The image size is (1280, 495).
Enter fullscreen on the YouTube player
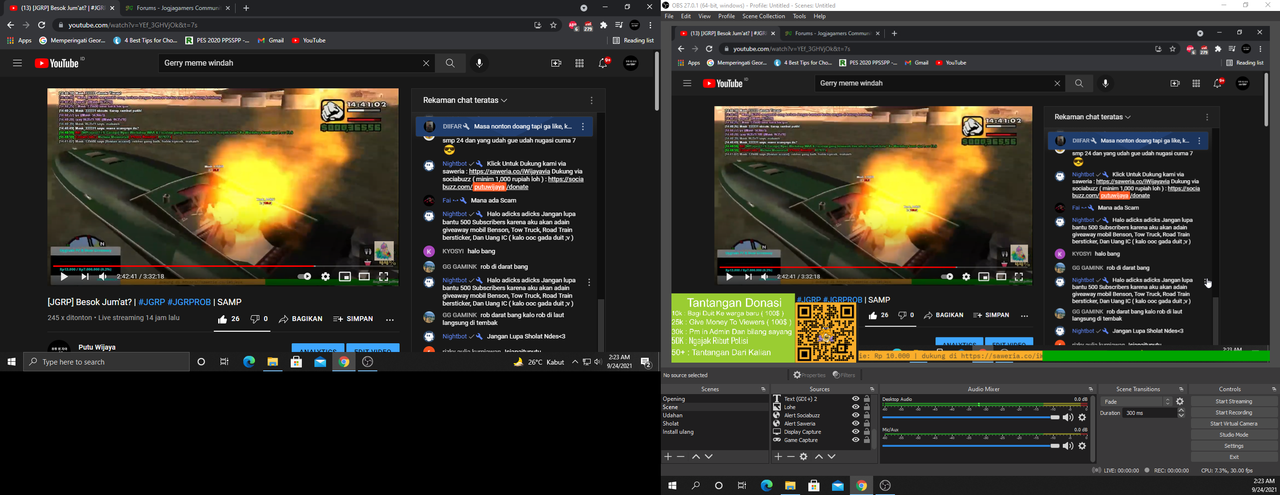coord(383,276)
